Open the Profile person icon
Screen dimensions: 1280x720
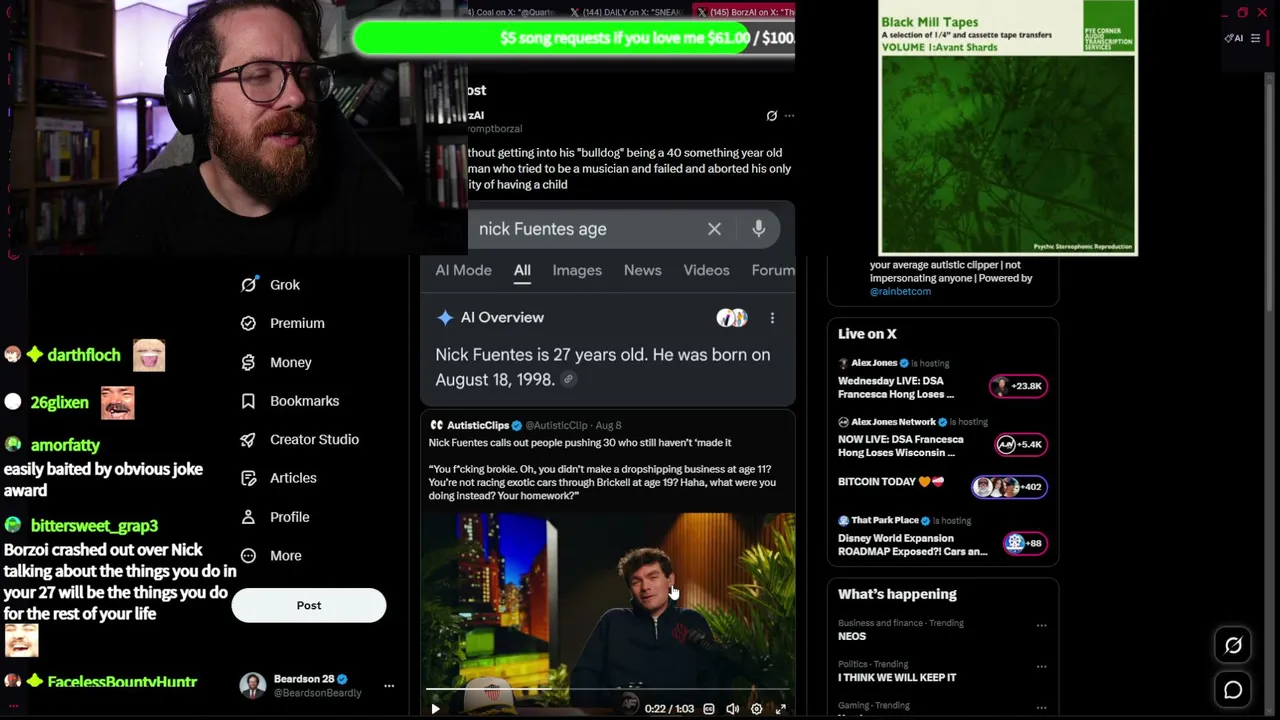click(248, 517)
